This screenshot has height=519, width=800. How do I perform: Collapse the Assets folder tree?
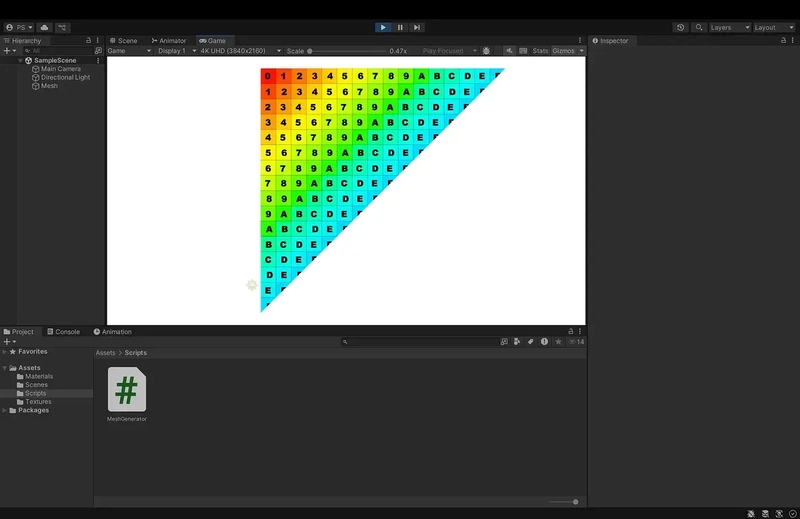tap(5, 368)
